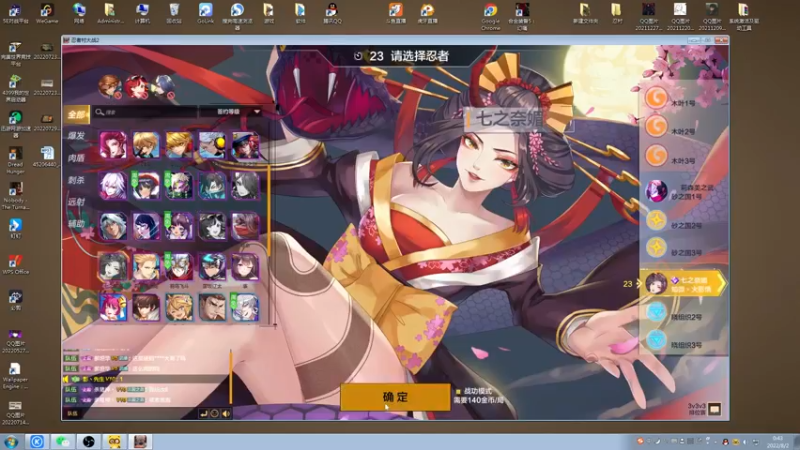This screenshot has height=450, width=800.
Task: Pick the dark blue-haired ninja third row
Action: click(x=146, y=226)
